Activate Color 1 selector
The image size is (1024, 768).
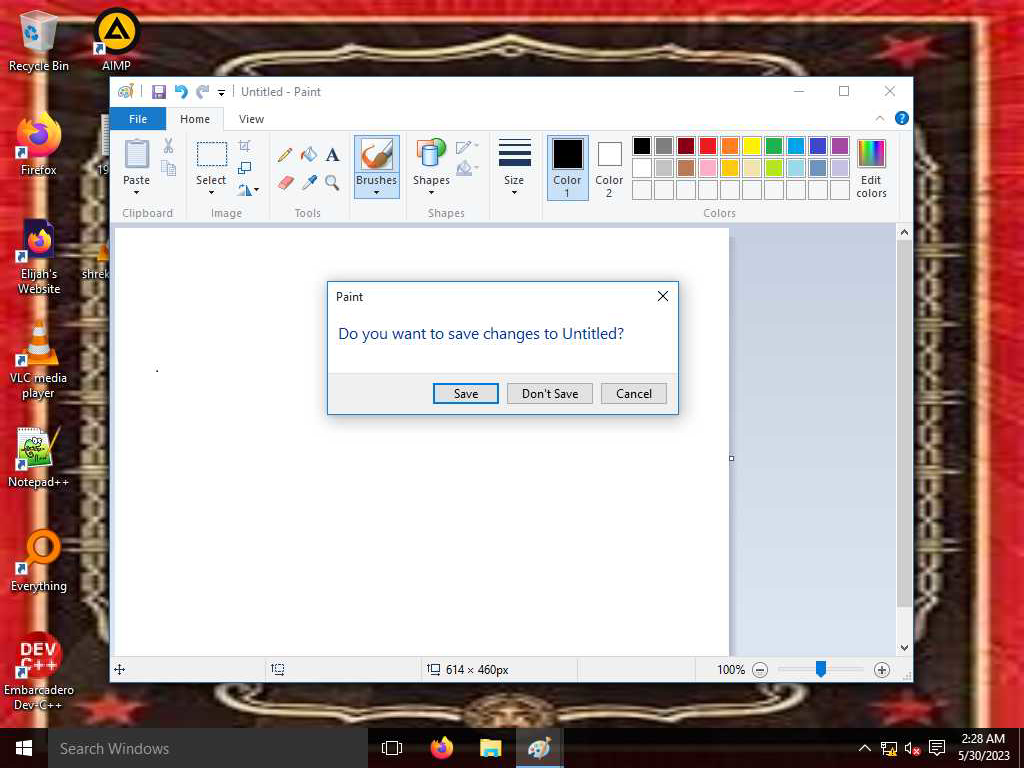tap(567, 167)
